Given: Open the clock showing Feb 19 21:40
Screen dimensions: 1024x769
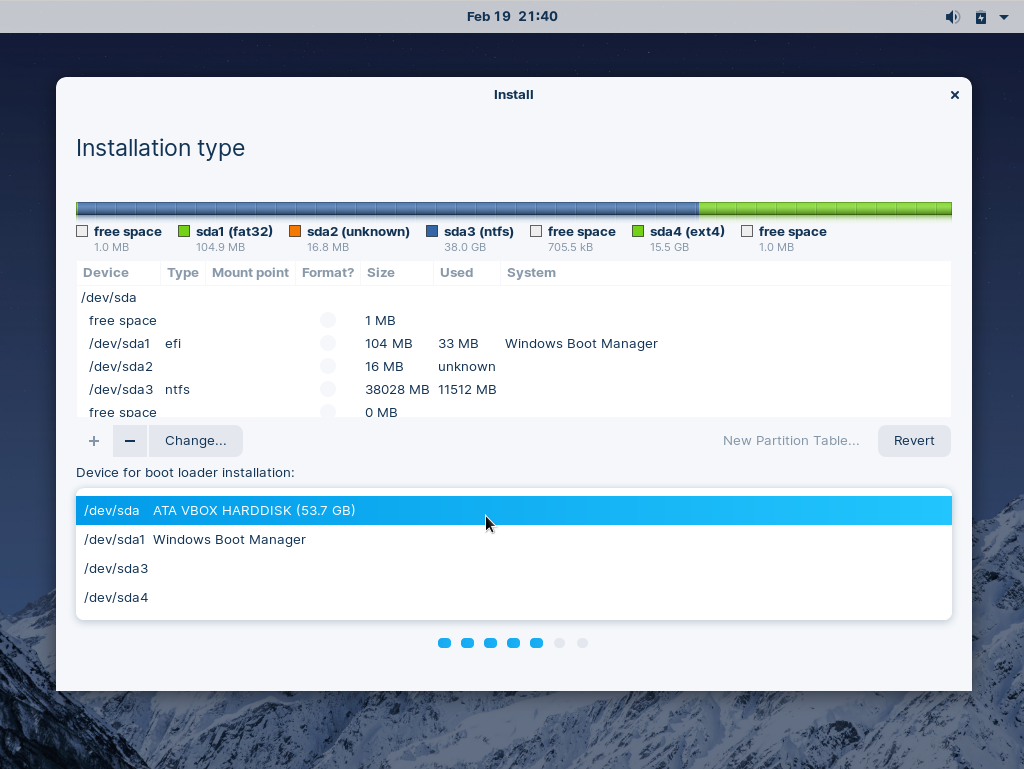Looking at the screenshot, I should (512, 16).
